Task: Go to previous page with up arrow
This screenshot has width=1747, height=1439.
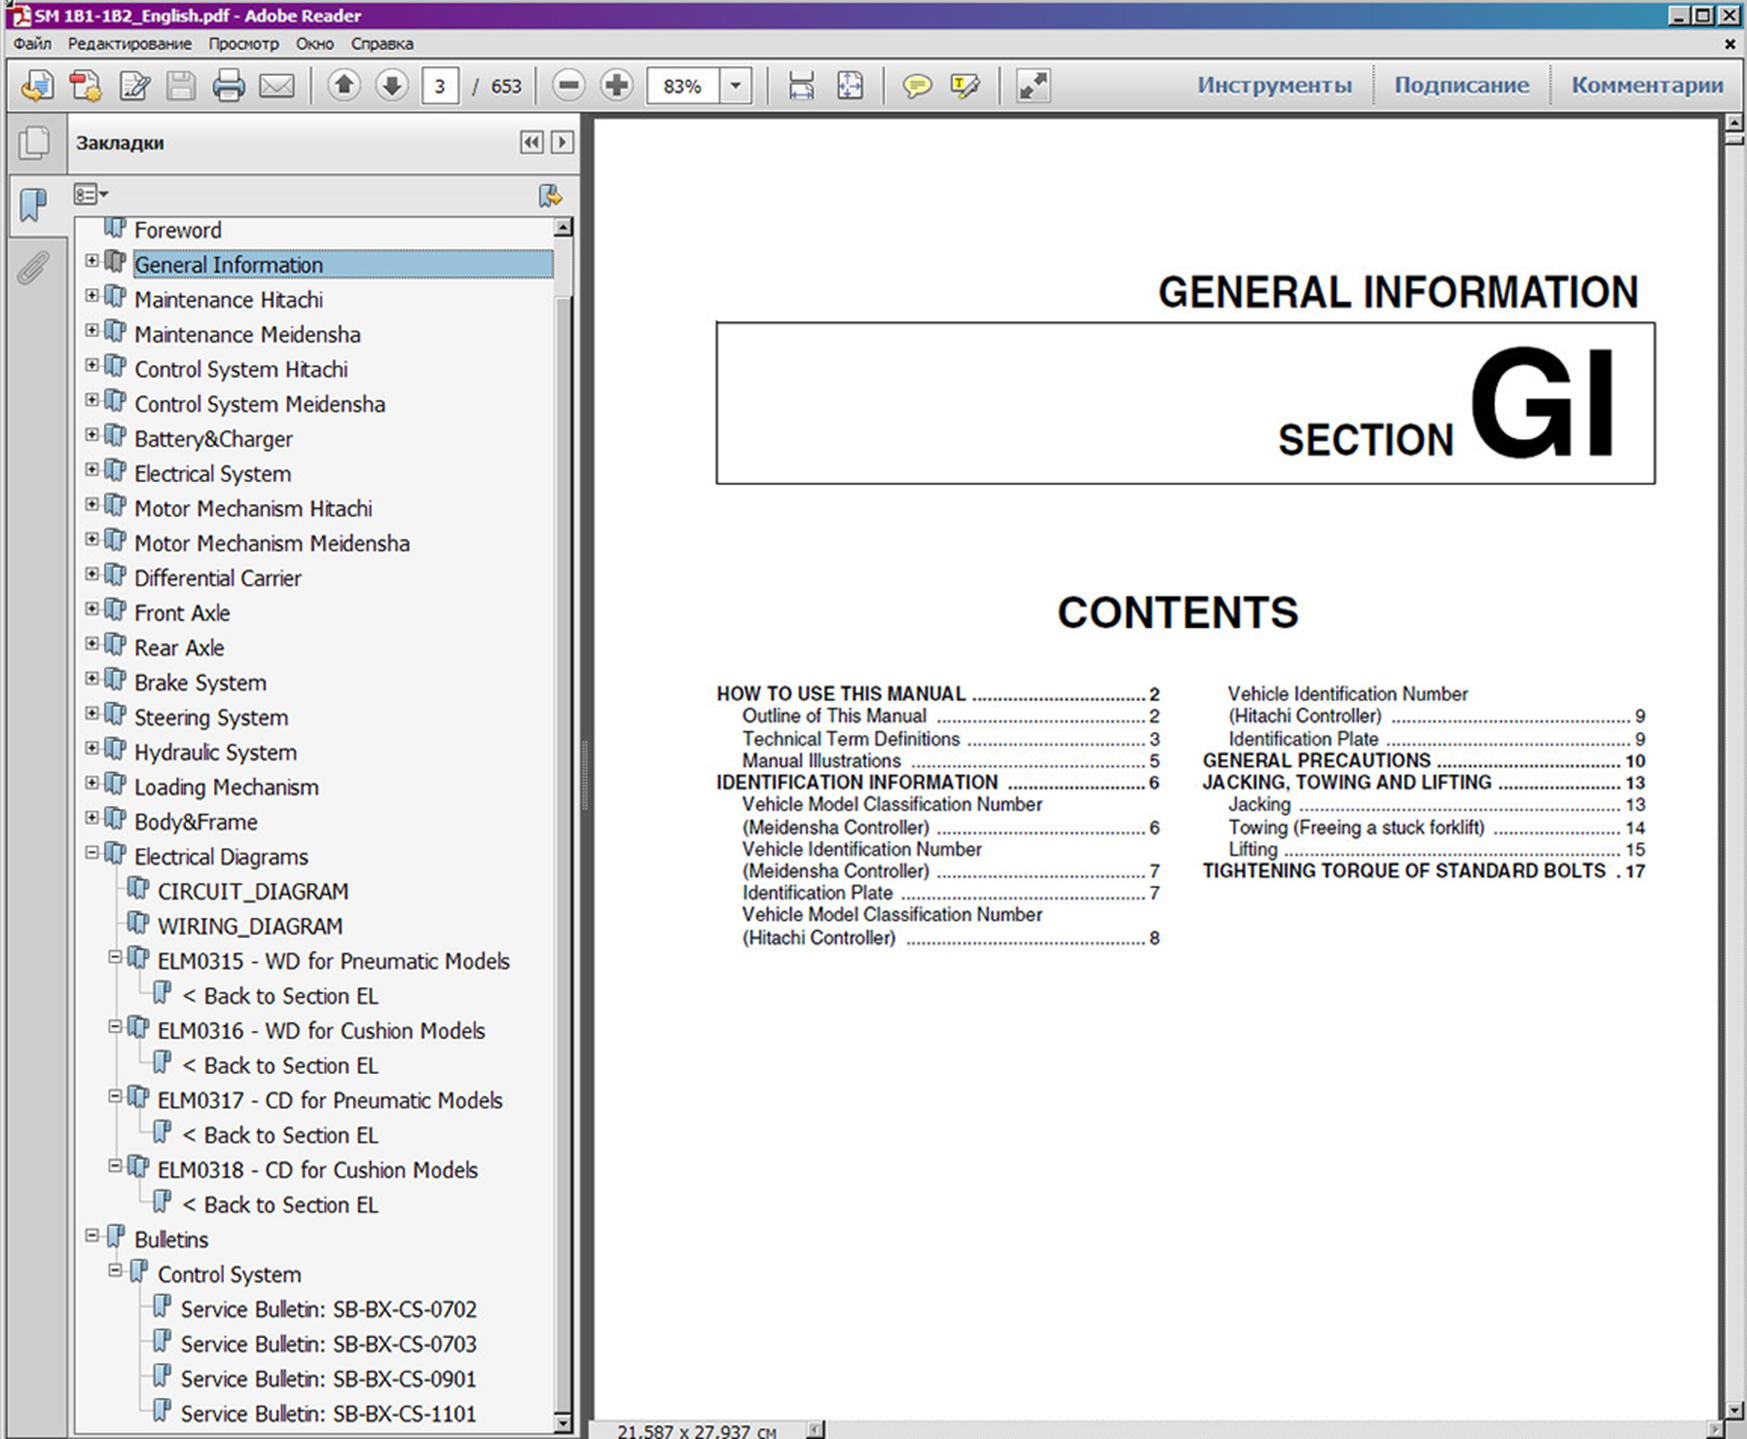Action: 344,86
